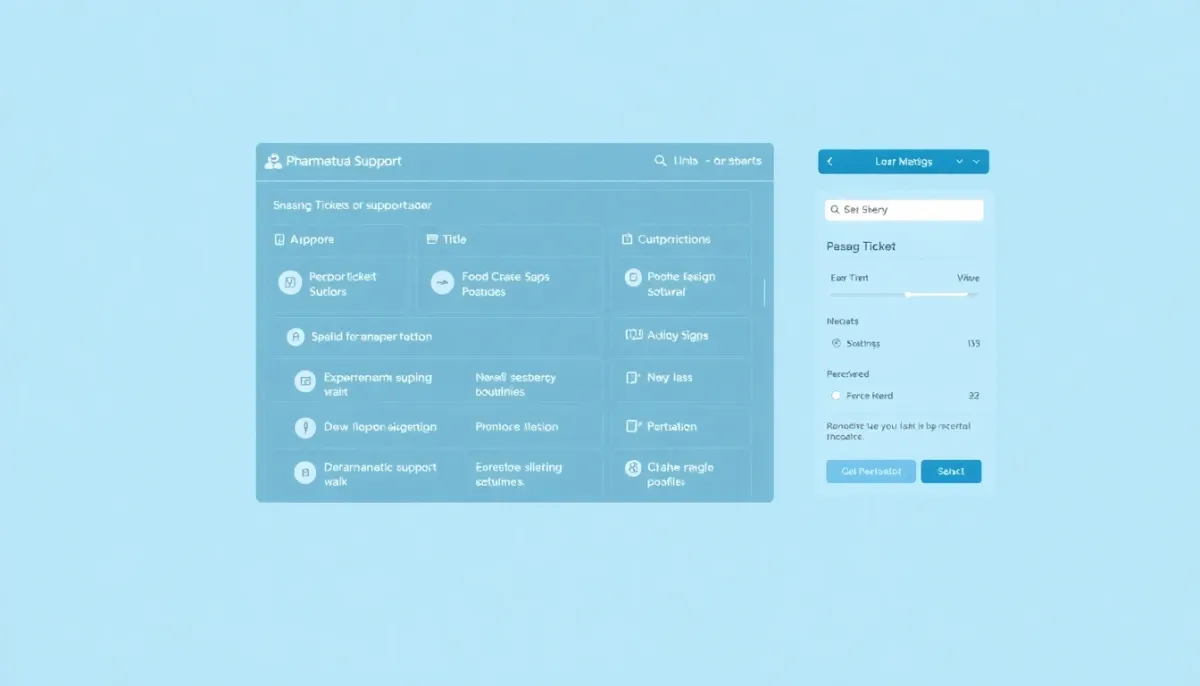The image size is (1200, 686).
Task: Click the search magnifier icon in header
Action: [x=660, y=160]
